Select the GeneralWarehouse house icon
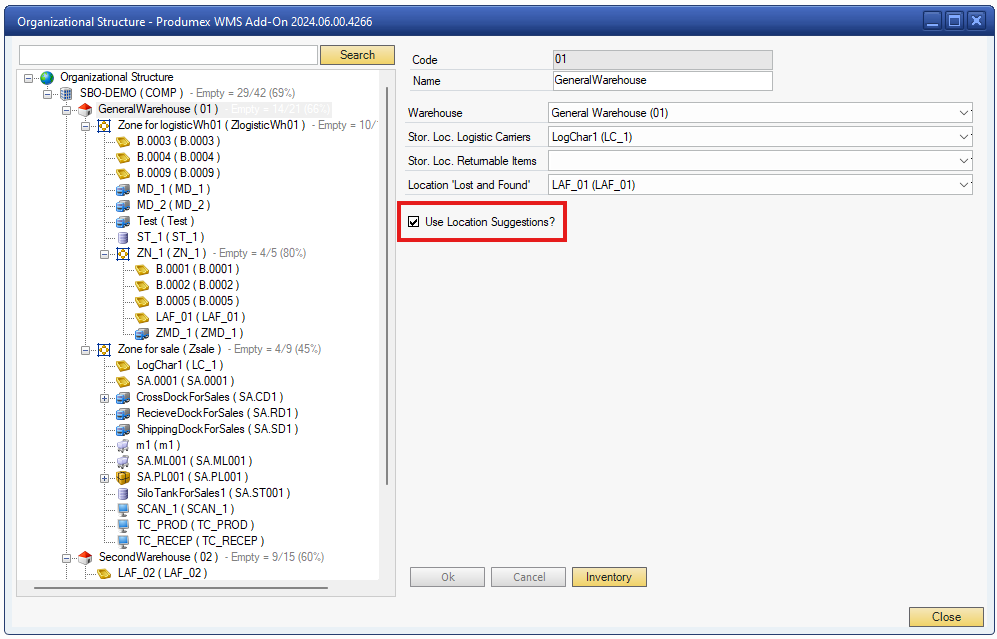The image size is (997, 639). pos(85,109)
